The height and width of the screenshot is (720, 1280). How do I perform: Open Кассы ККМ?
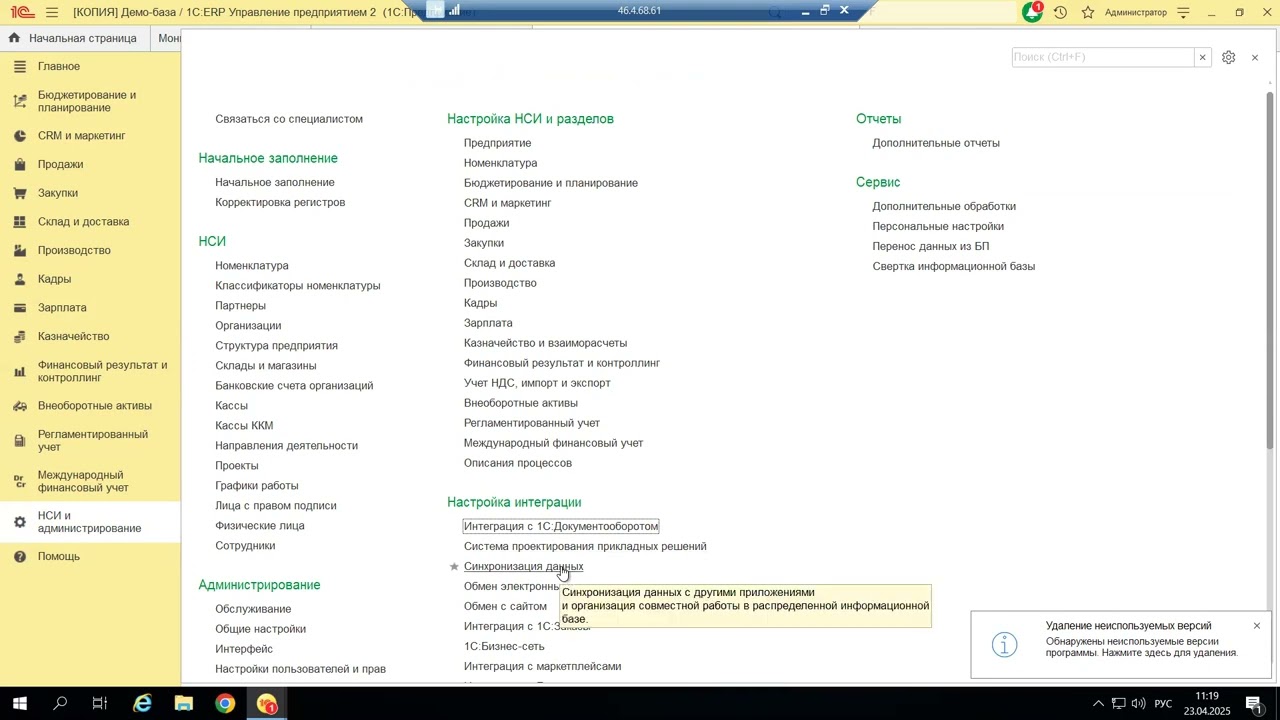coord(244,426)
